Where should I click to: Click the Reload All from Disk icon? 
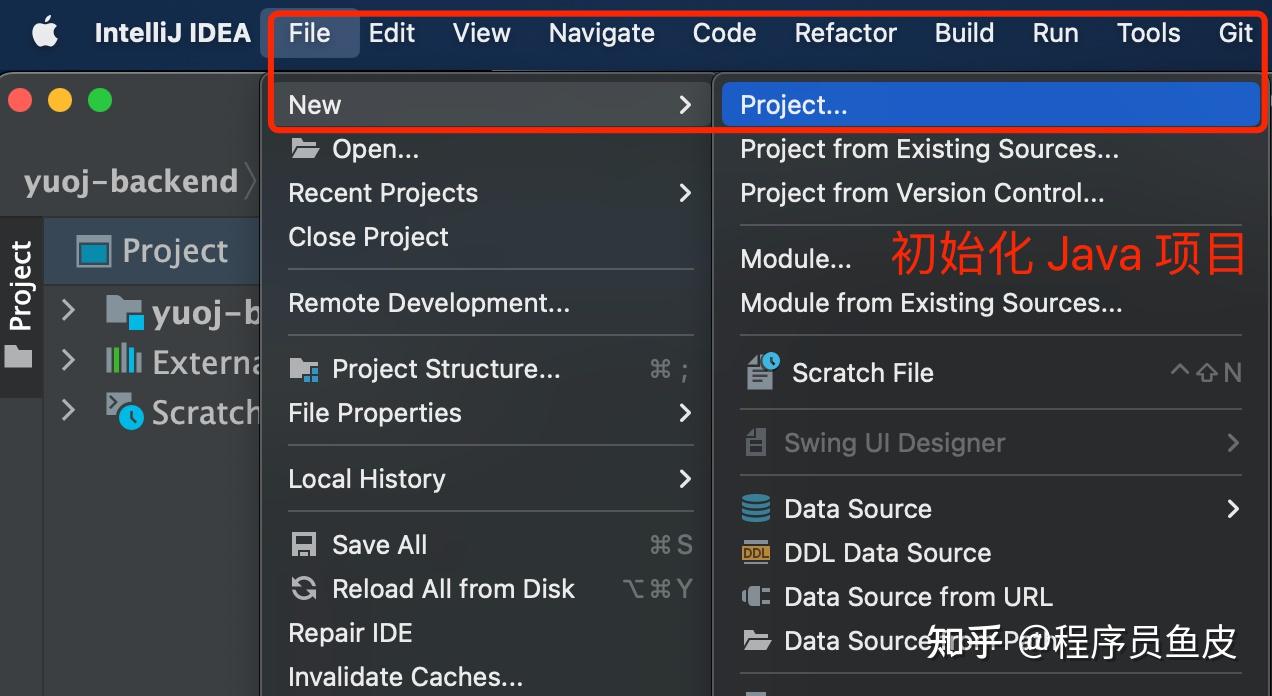303,589
